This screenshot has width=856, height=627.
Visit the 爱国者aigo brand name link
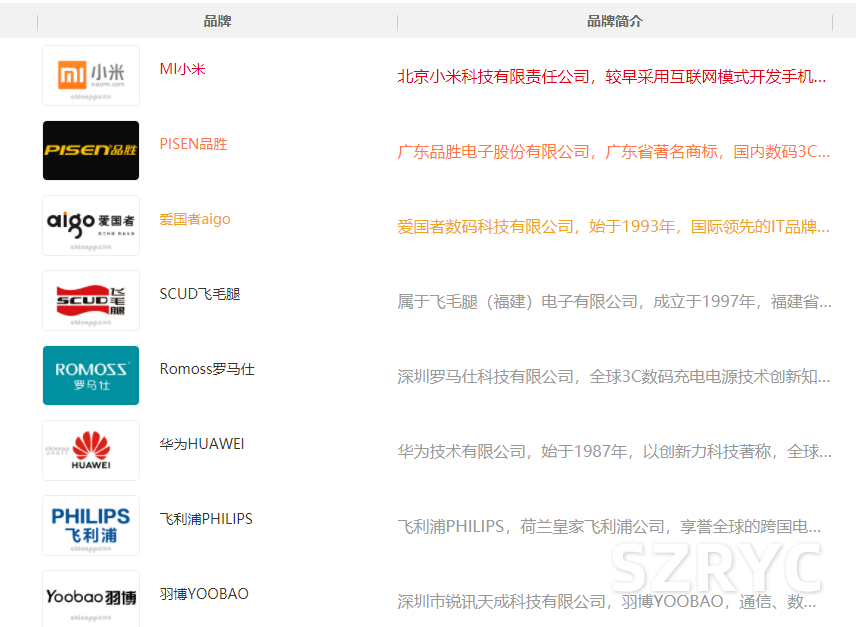(x=194, y=219)
